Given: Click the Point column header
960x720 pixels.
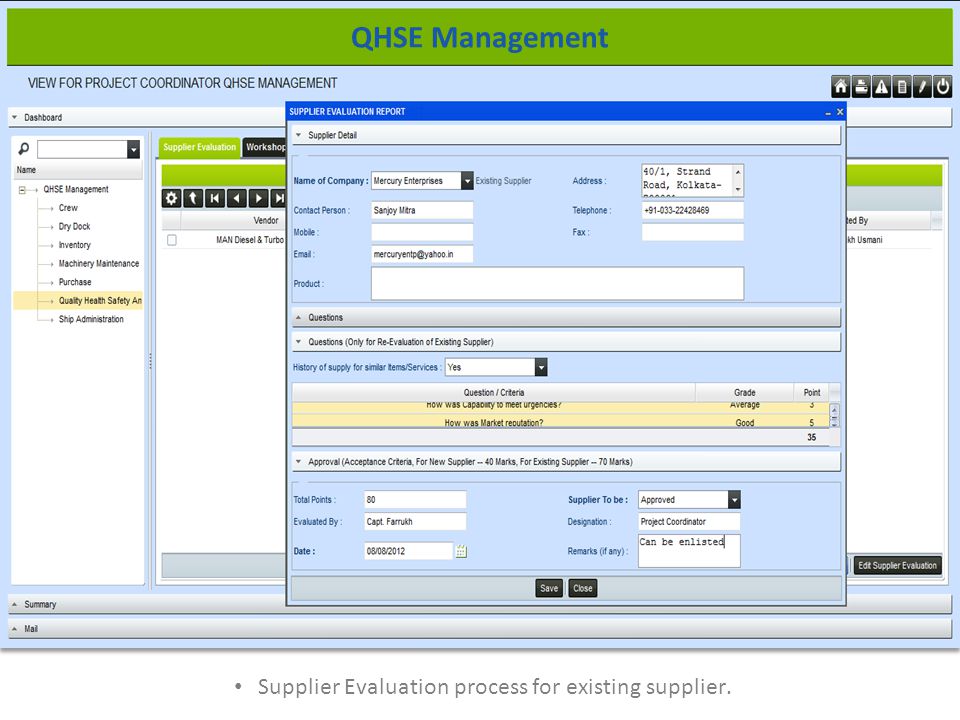Looking at the screenshot, I should click(x=811, y=392).
